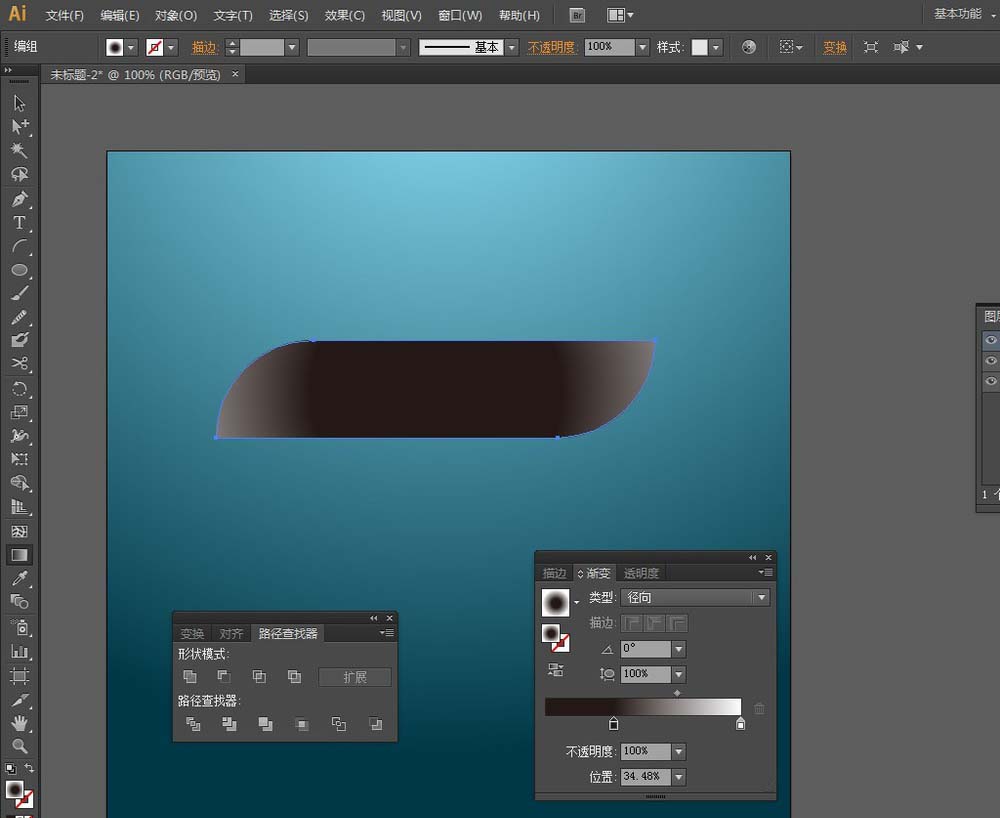Switch to the 透明度 panel tab
The height and width of the screenshot is (818, 1000).
point(641,573)
